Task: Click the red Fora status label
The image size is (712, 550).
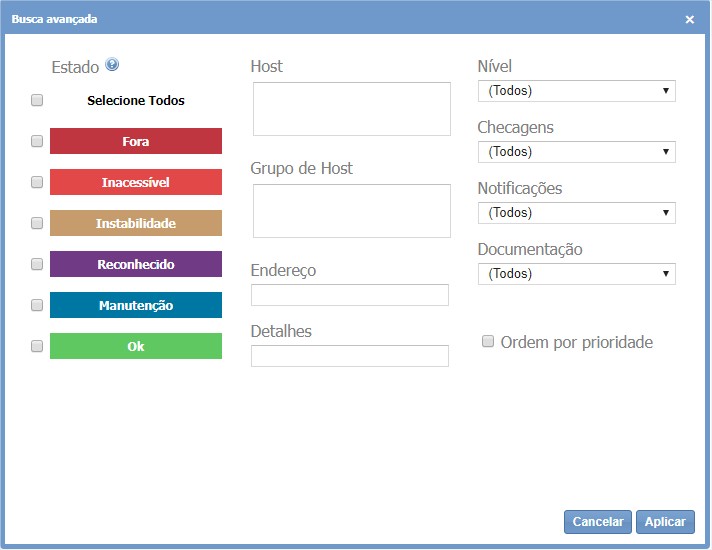Action: 136,141
